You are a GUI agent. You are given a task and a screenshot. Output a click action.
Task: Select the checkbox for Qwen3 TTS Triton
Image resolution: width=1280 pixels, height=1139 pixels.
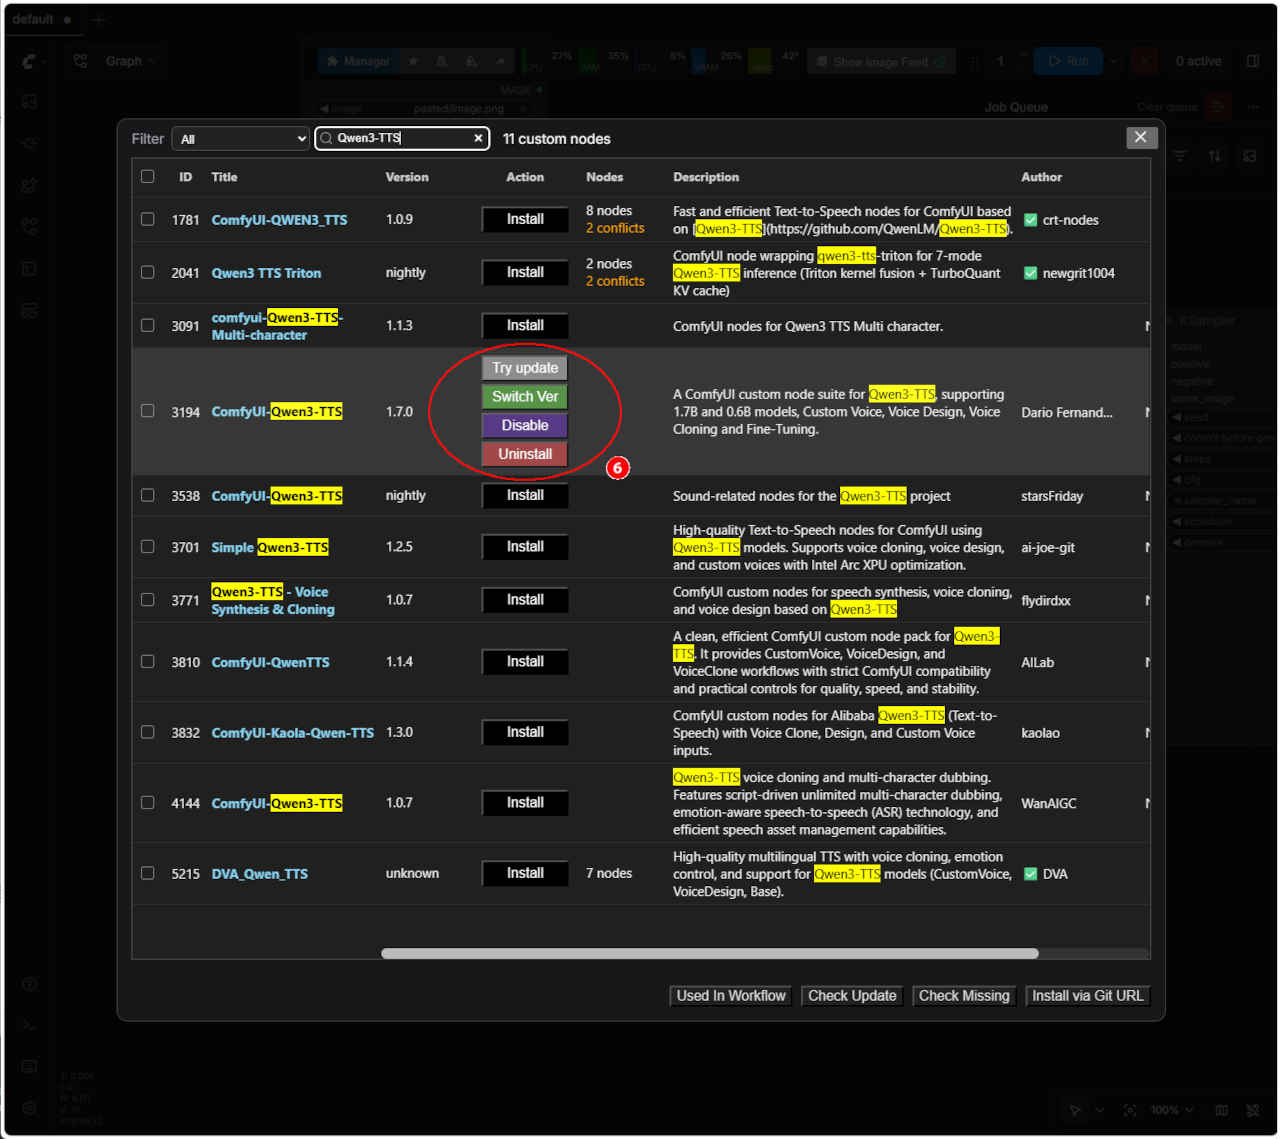[148, 272]
